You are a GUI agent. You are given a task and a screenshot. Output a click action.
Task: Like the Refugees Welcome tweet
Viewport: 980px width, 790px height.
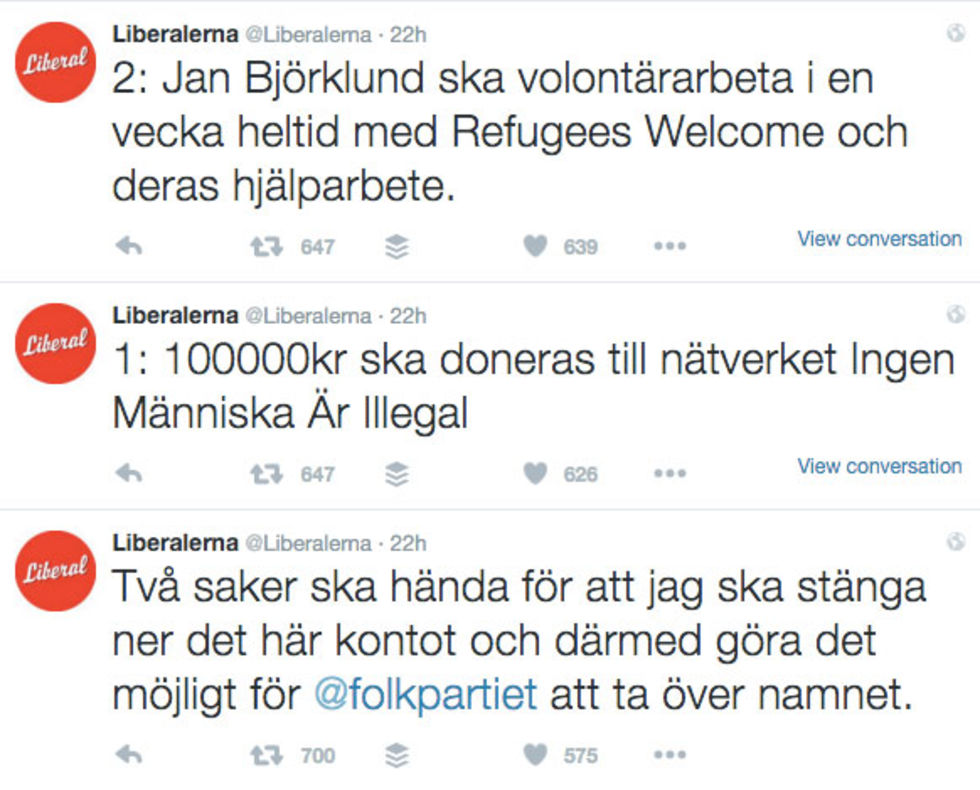tap(537, 247)
